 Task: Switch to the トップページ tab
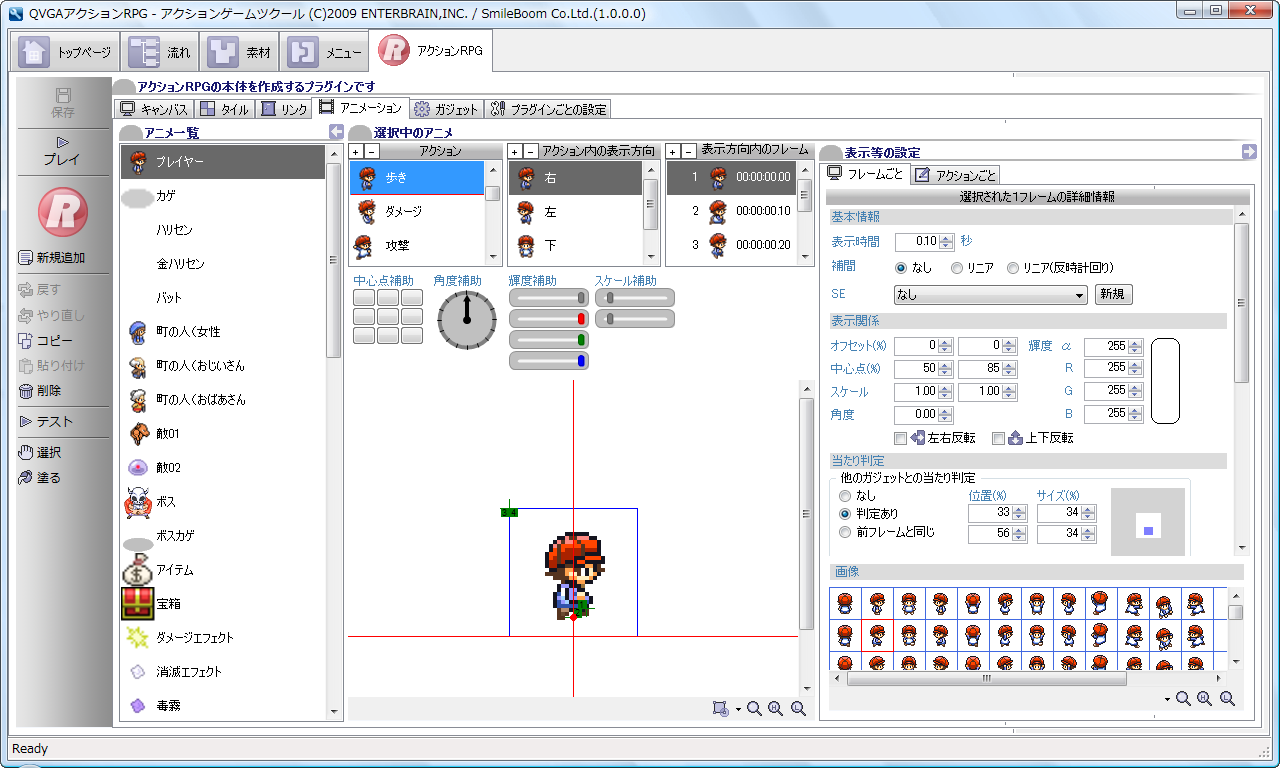[x=65, y=52]
